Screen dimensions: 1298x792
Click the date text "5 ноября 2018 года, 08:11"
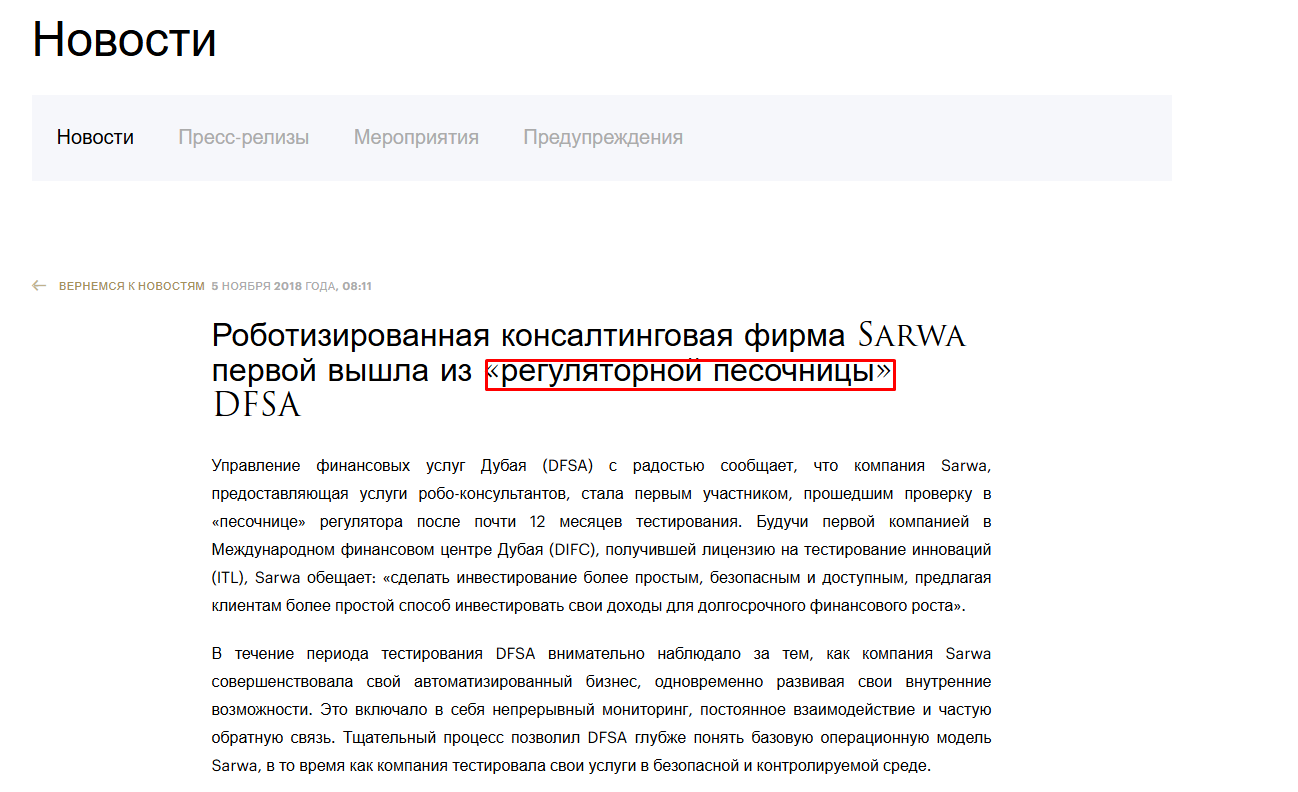click(291, 286)
